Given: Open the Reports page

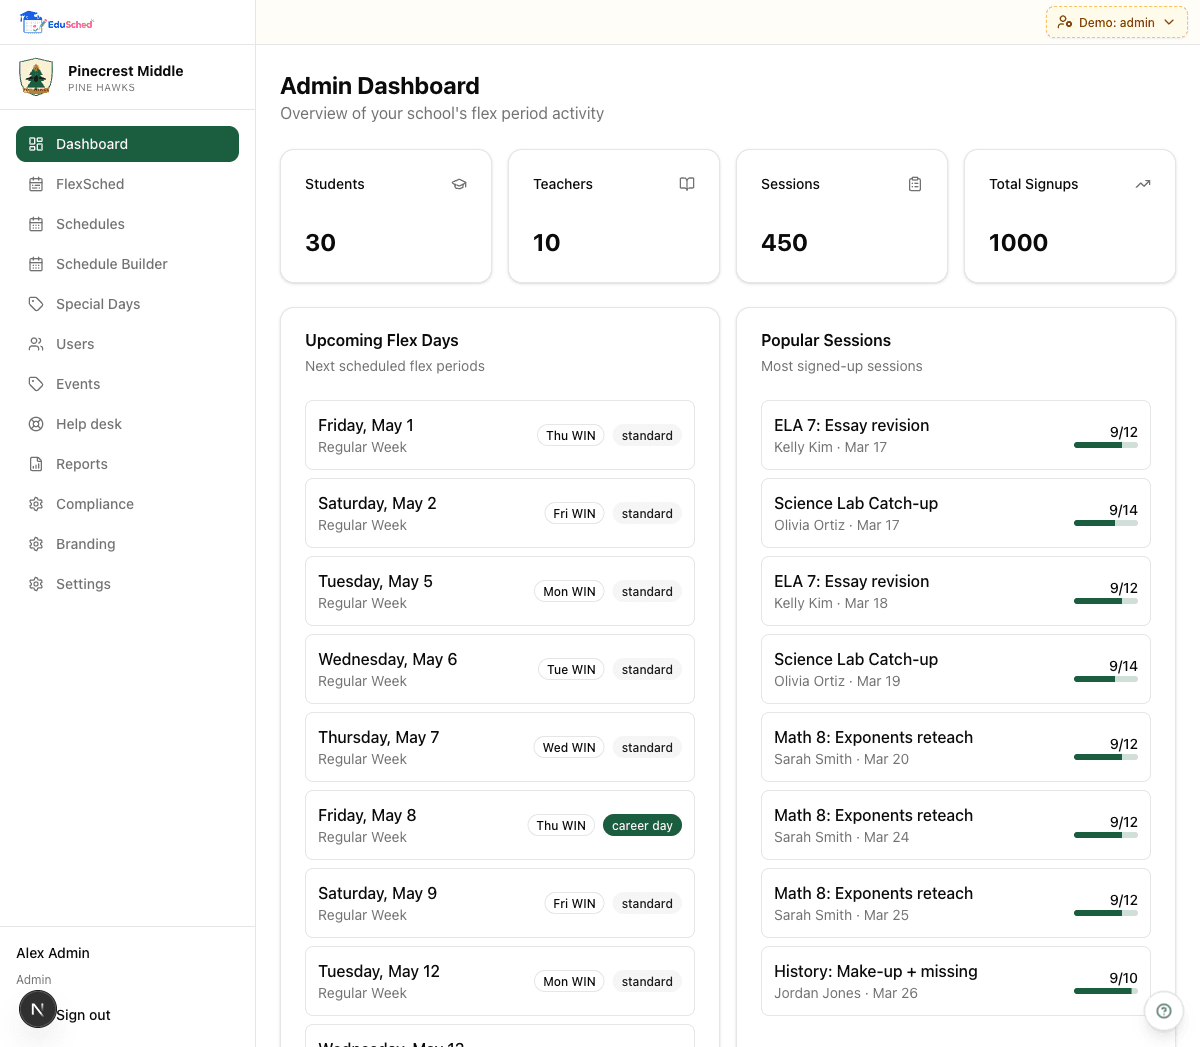Looking at the screenshot, I should [x=127, y=464].
